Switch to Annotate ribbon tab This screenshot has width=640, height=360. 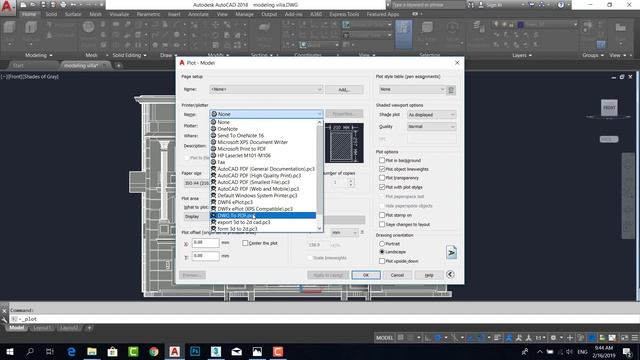198,14
